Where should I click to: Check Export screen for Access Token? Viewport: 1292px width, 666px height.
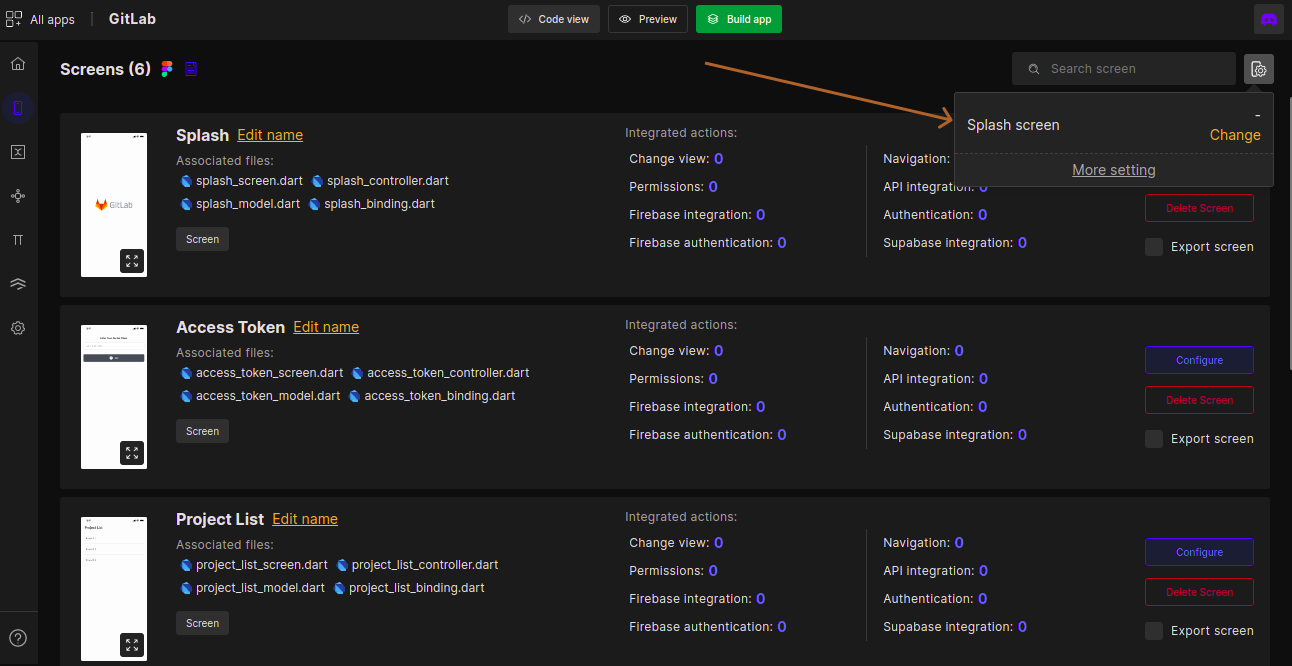point(1152,438)
